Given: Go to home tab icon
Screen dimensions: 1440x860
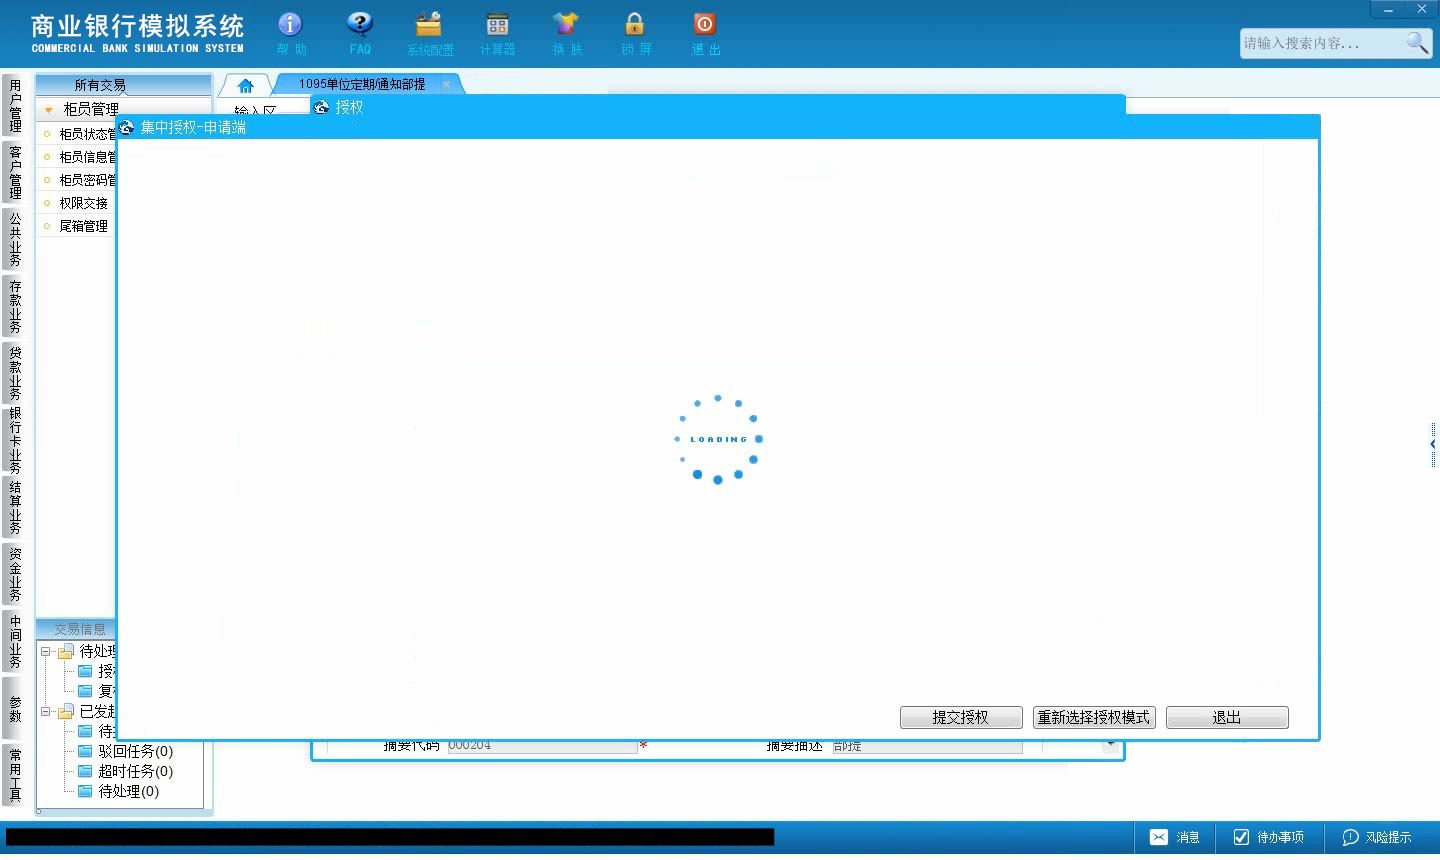Looking at the screenshot, I should (x=246, y=86).
